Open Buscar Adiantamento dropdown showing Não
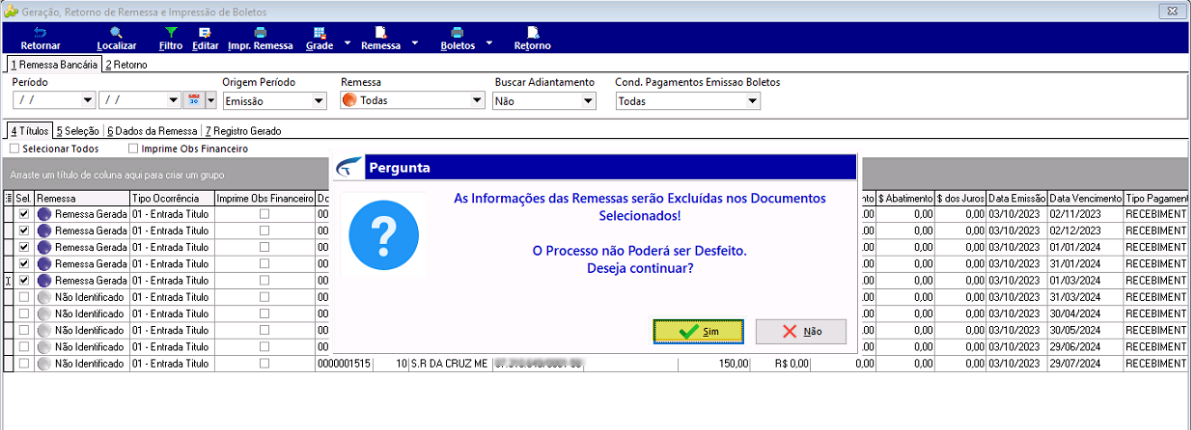Viewport: 1191px width, 430px height. pyautogui.click(x=587, y=100)
